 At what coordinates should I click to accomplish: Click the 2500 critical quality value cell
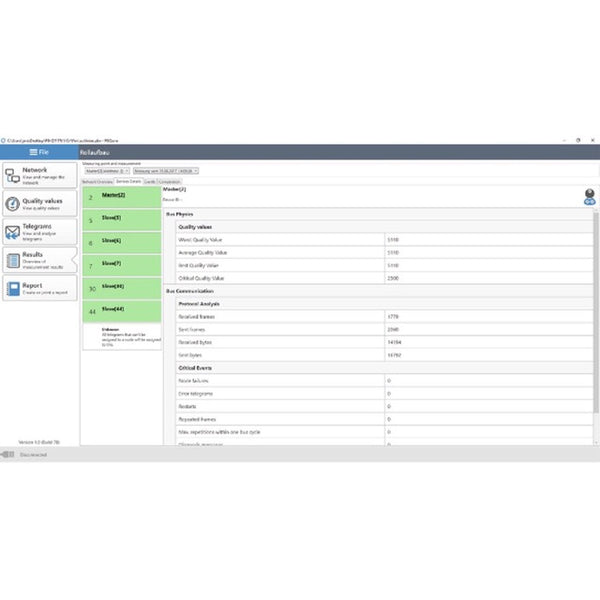(489, 278)
